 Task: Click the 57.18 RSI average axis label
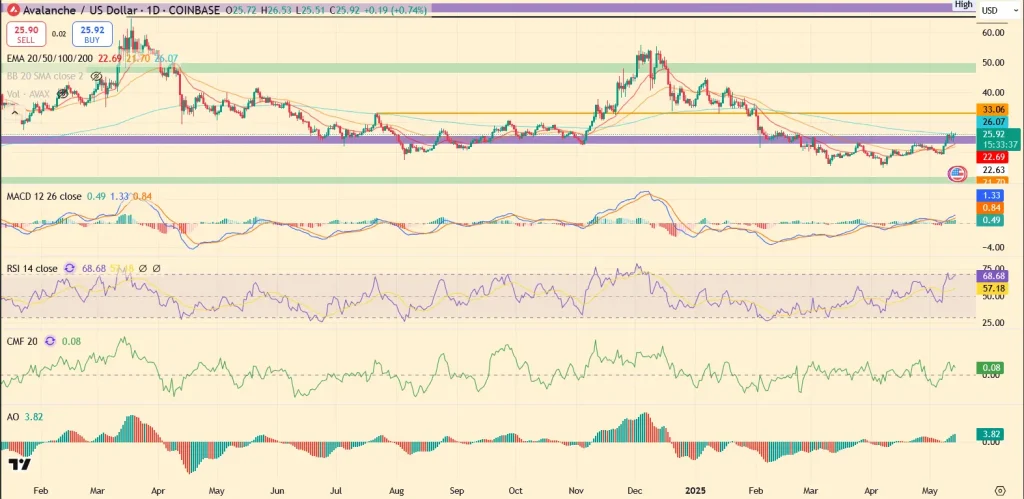tap(991, 288)
